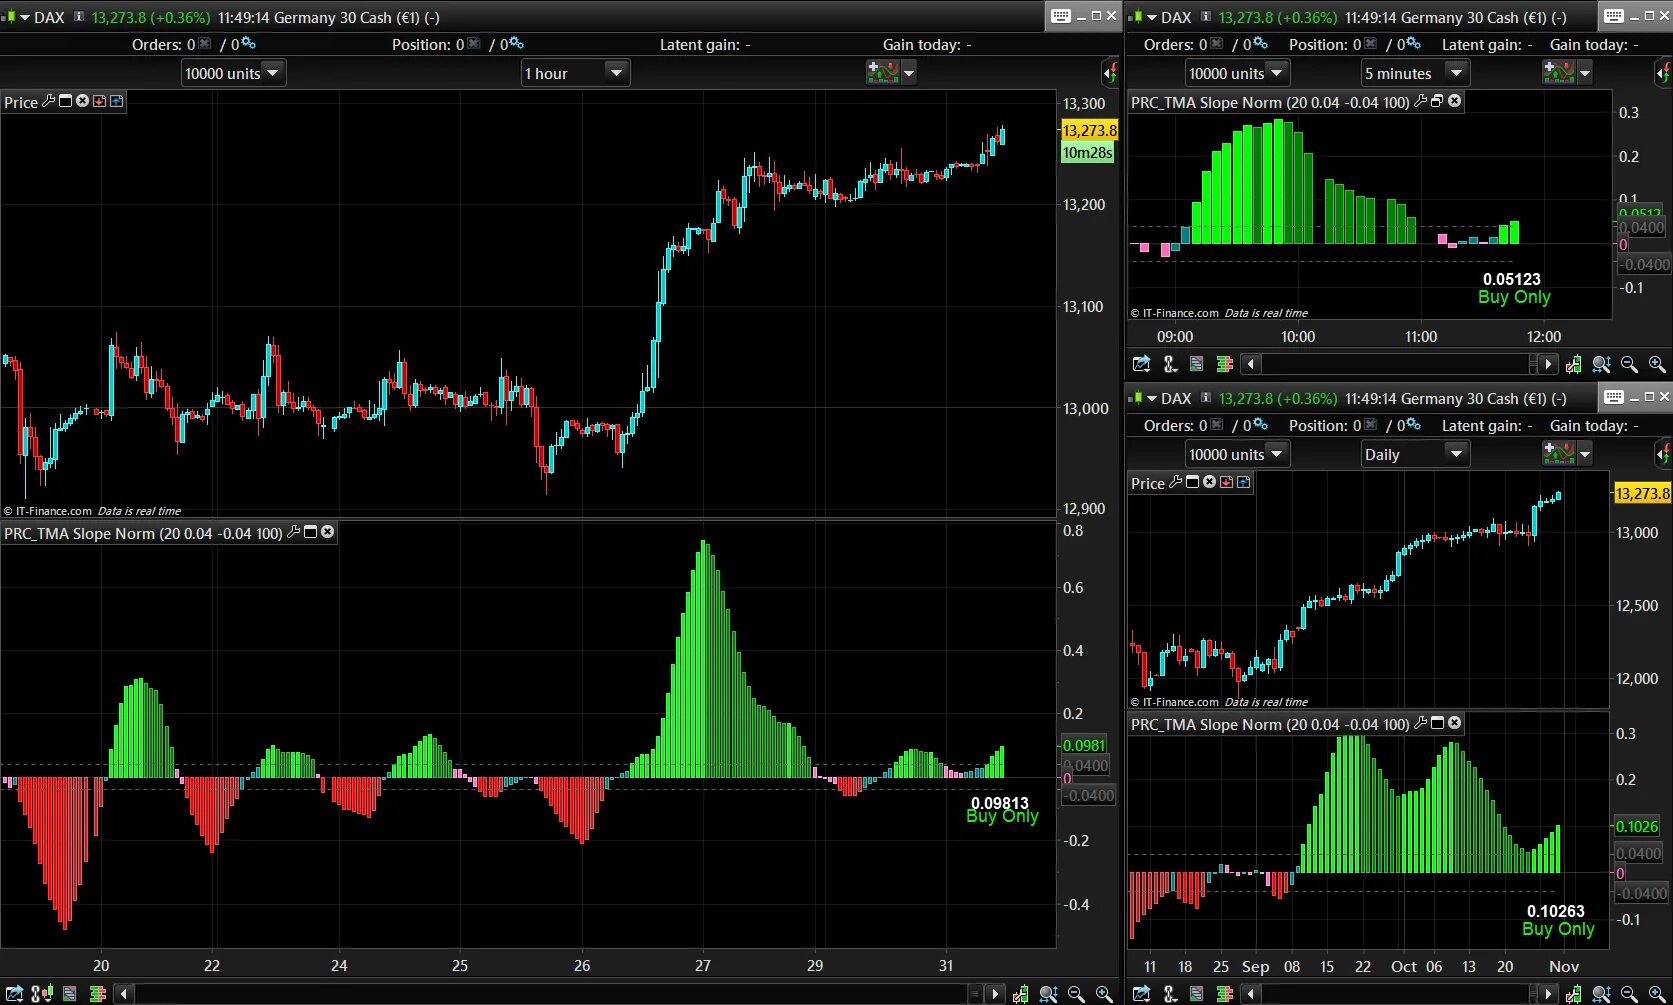Toggle trading panel side arrow in 5 minutes chart

(x=1662, y=72)
